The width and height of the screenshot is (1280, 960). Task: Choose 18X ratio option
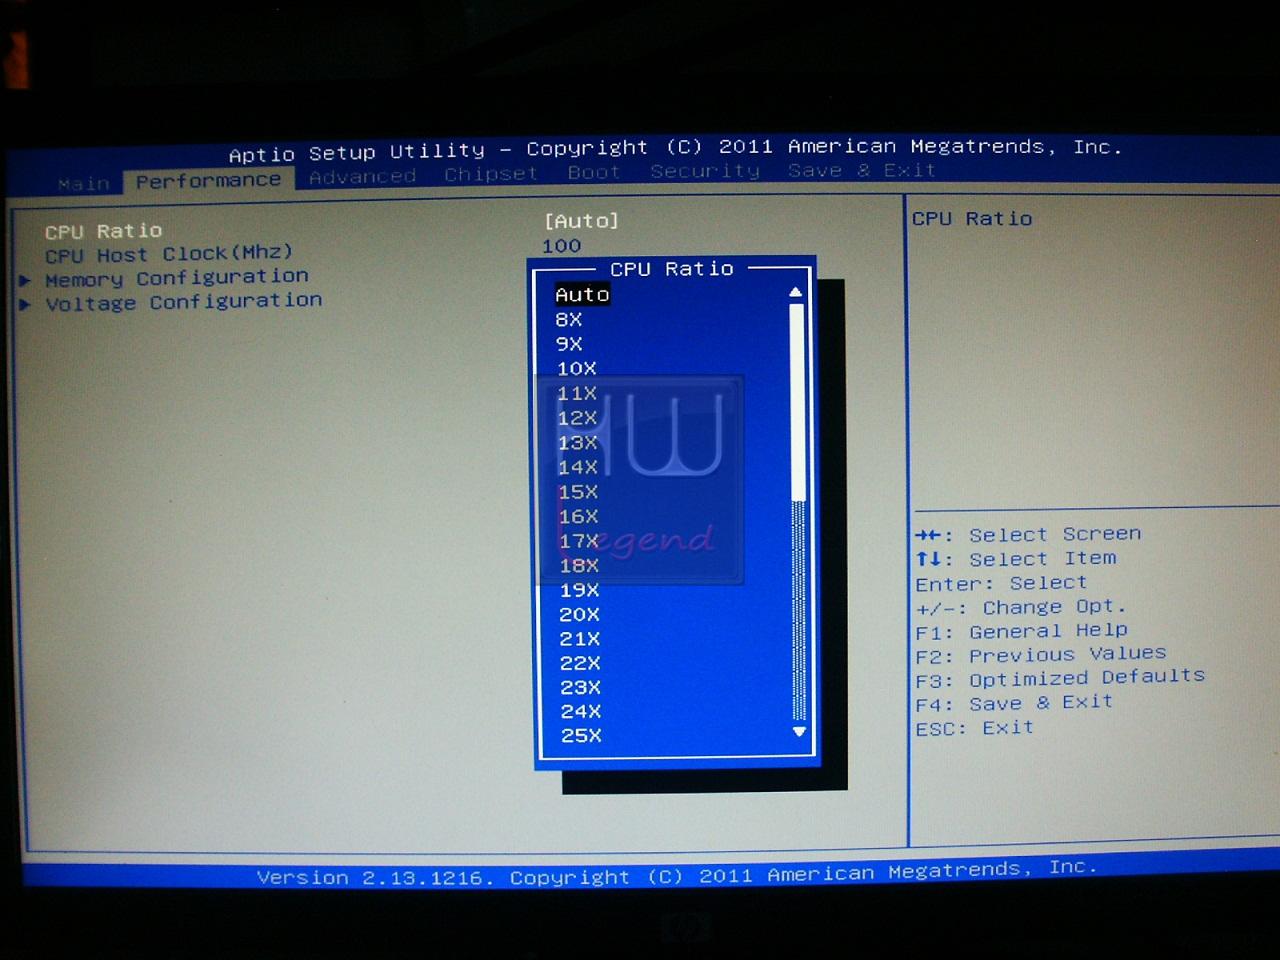[579, 566]
